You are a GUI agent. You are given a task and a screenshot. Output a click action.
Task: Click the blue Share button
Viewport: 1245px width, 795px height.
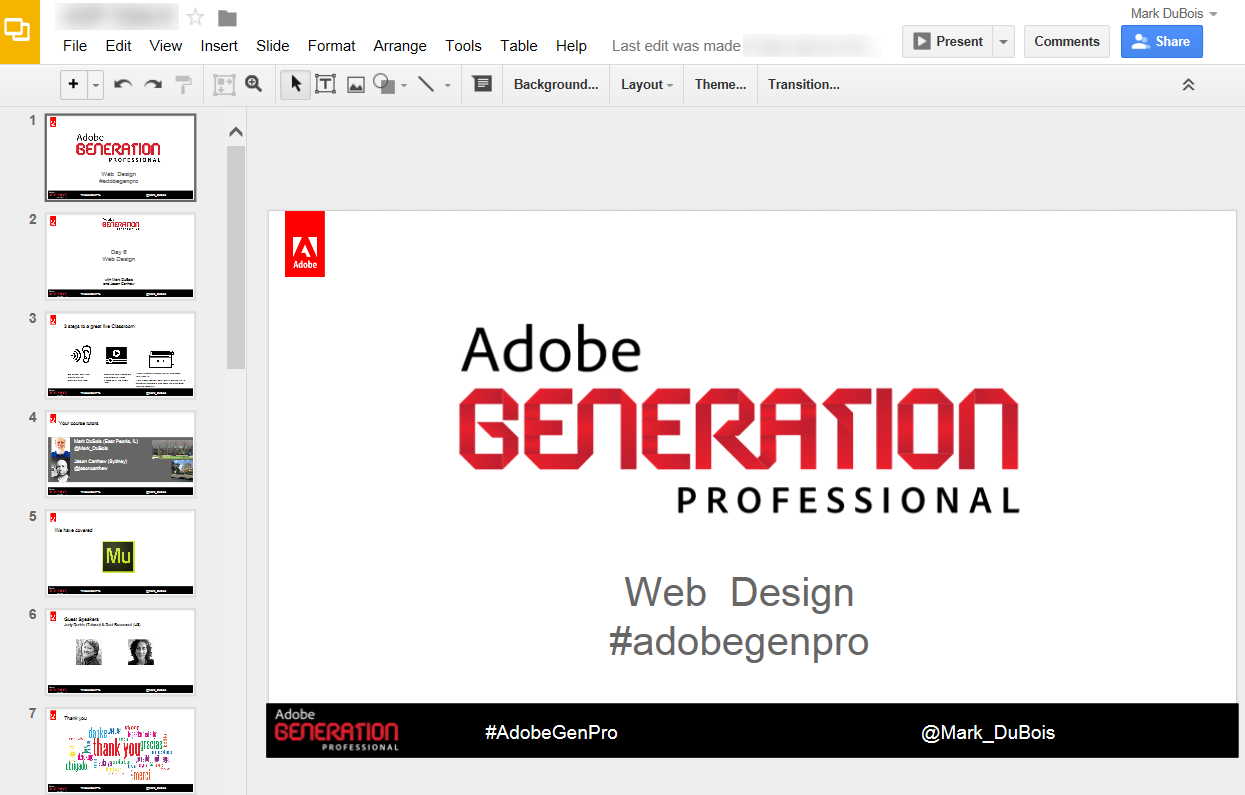click(x=1161, y=41)
